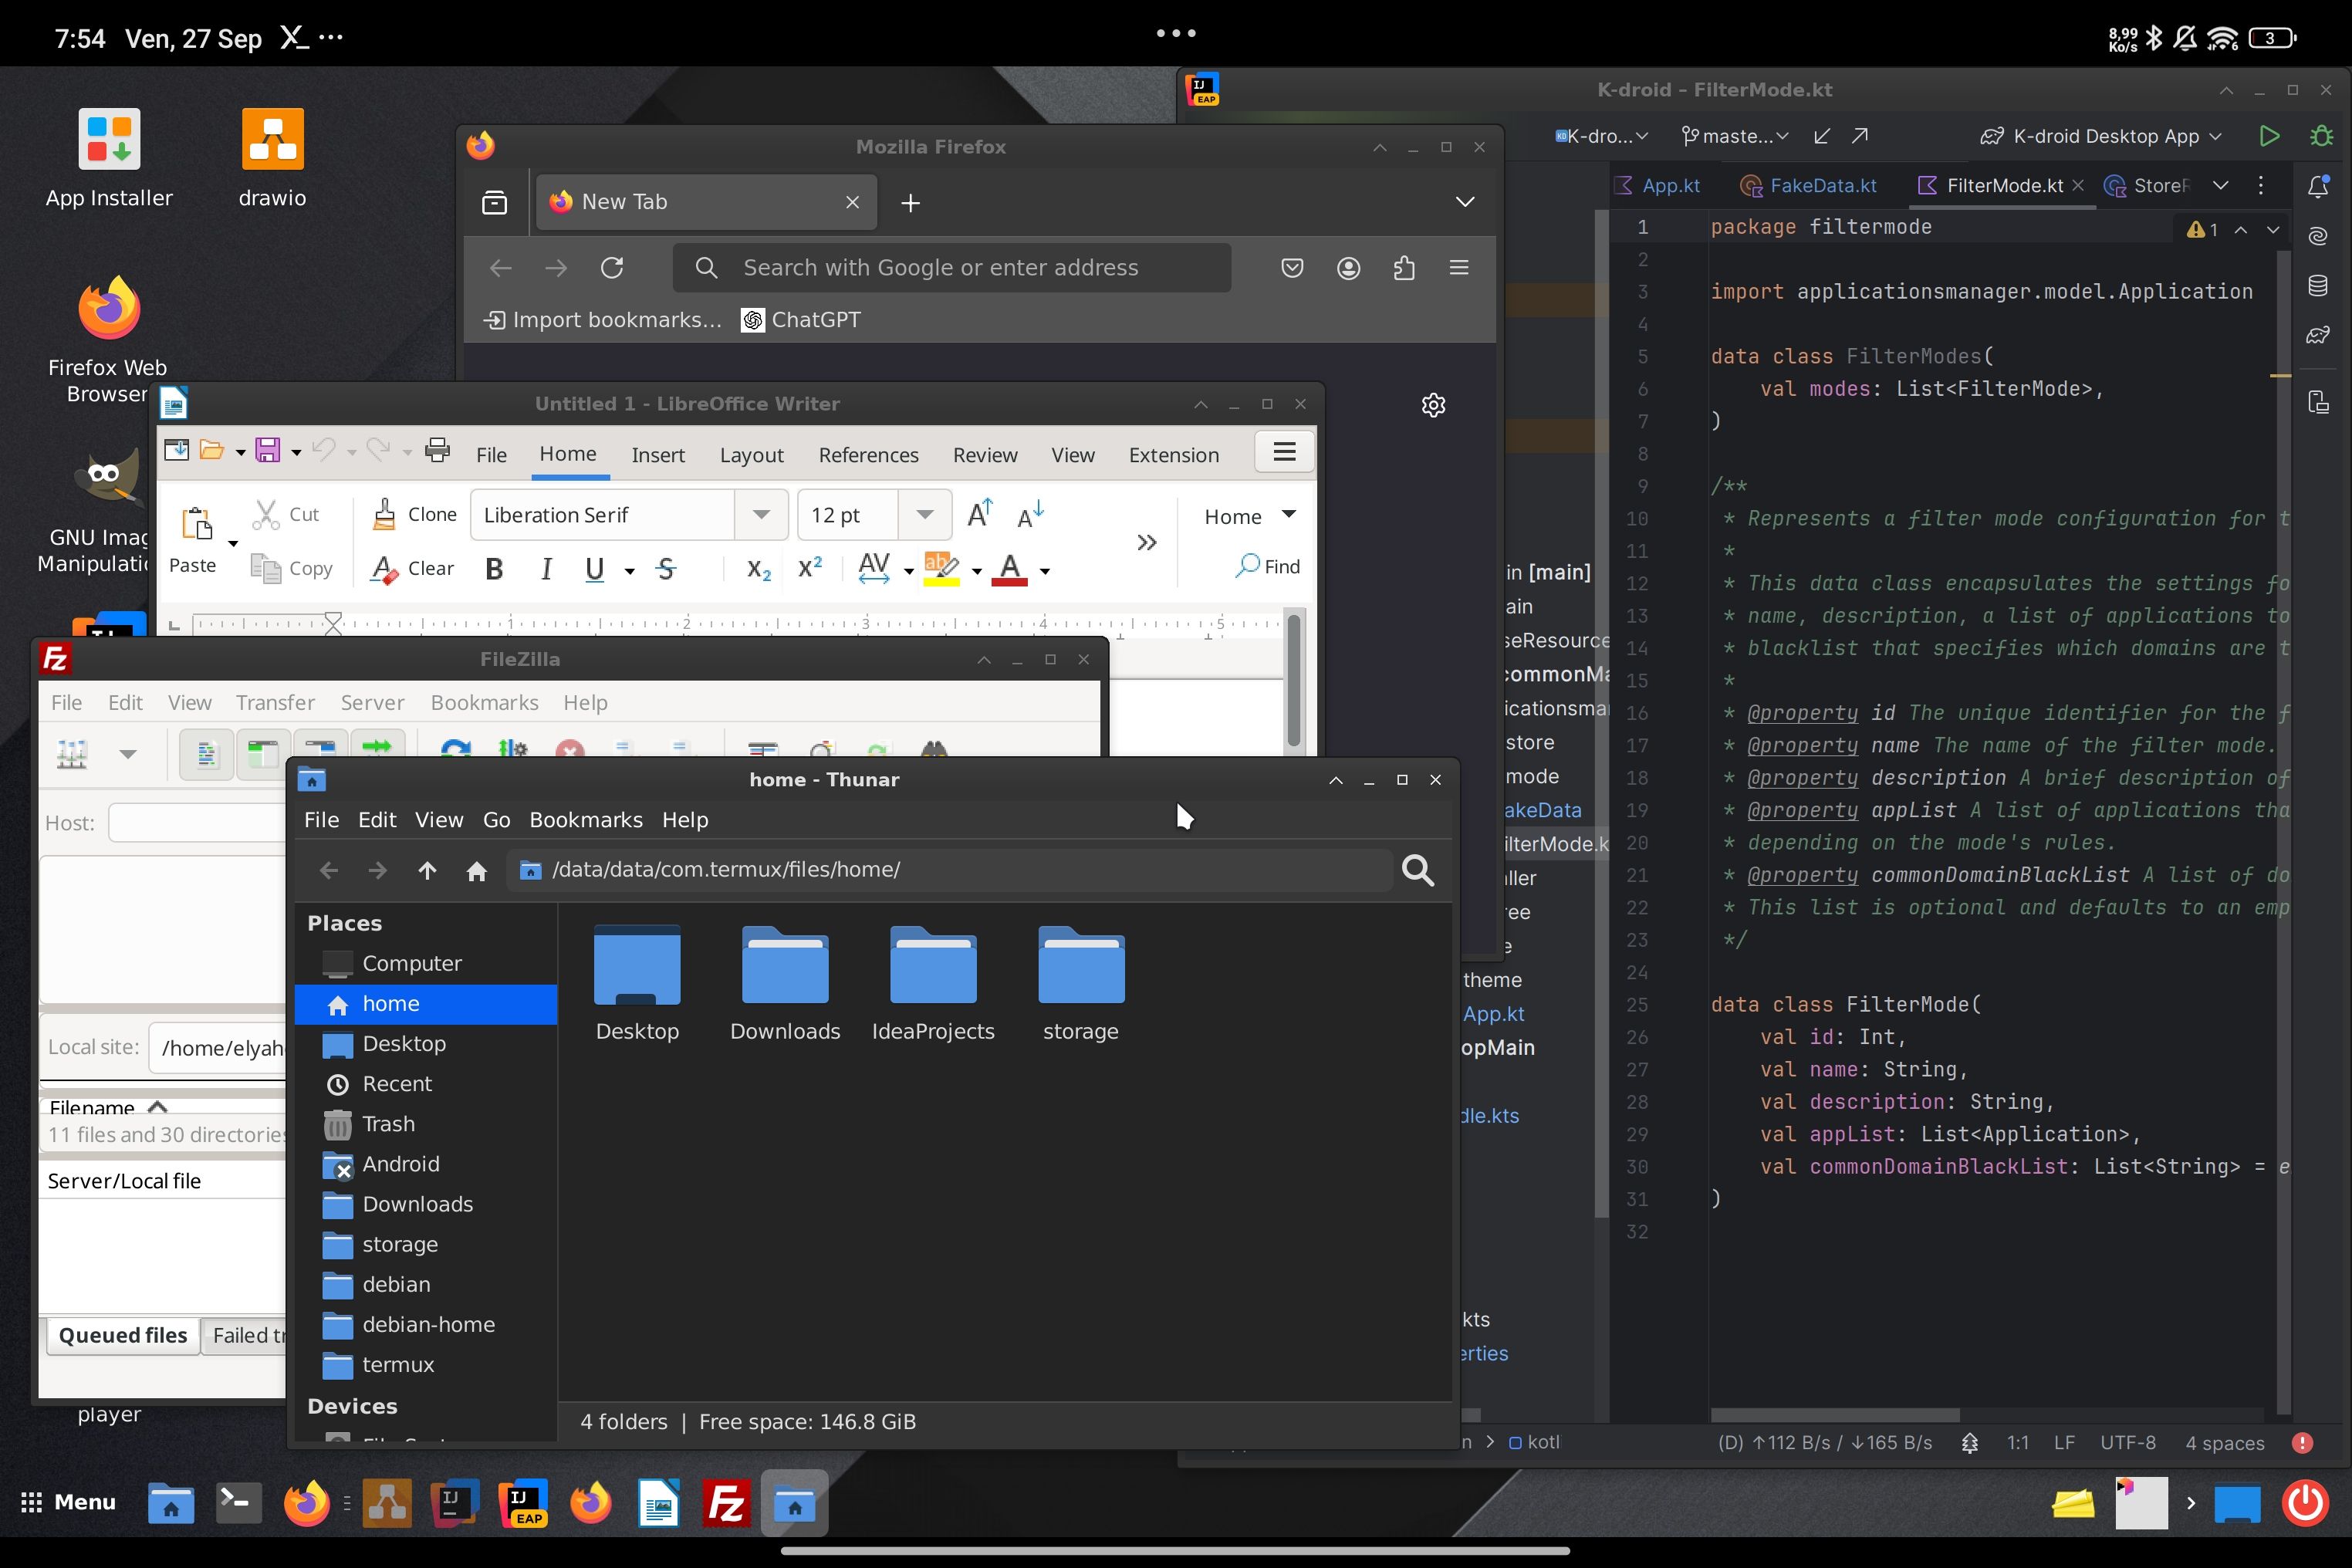Image resolution: width=2352 pixels, height=1568 pixels.
Task: Open the Database tool window in IntelliJ
Action: click(2318, 285)
